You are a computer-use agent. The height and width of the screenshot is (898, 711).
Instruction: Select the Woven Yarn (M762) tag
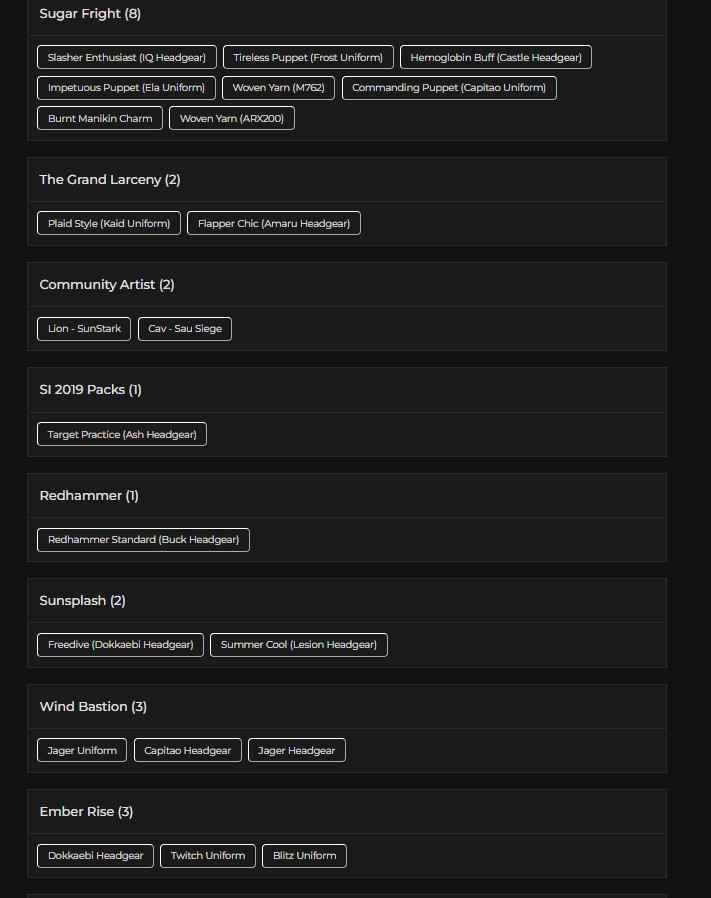coord(278,88)
